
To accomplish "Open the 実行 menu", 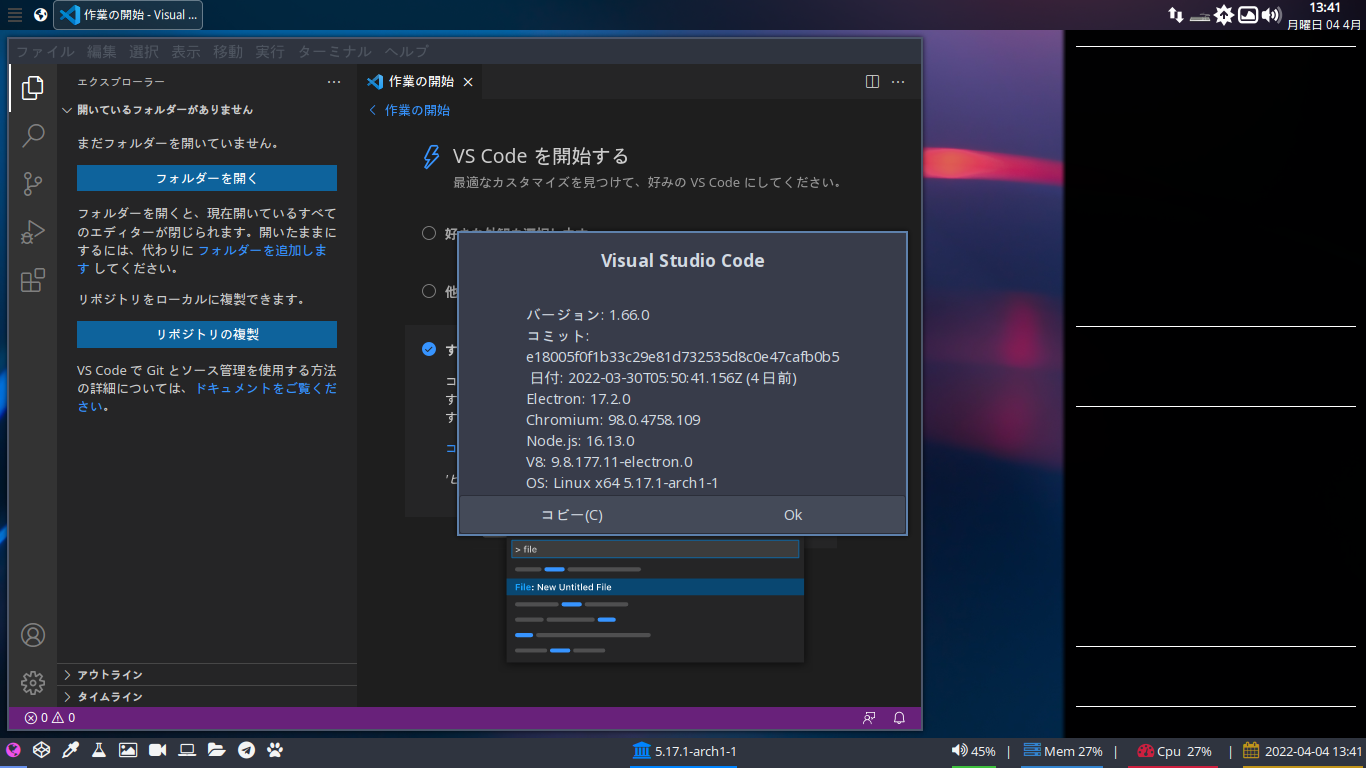I will point(270,52).
